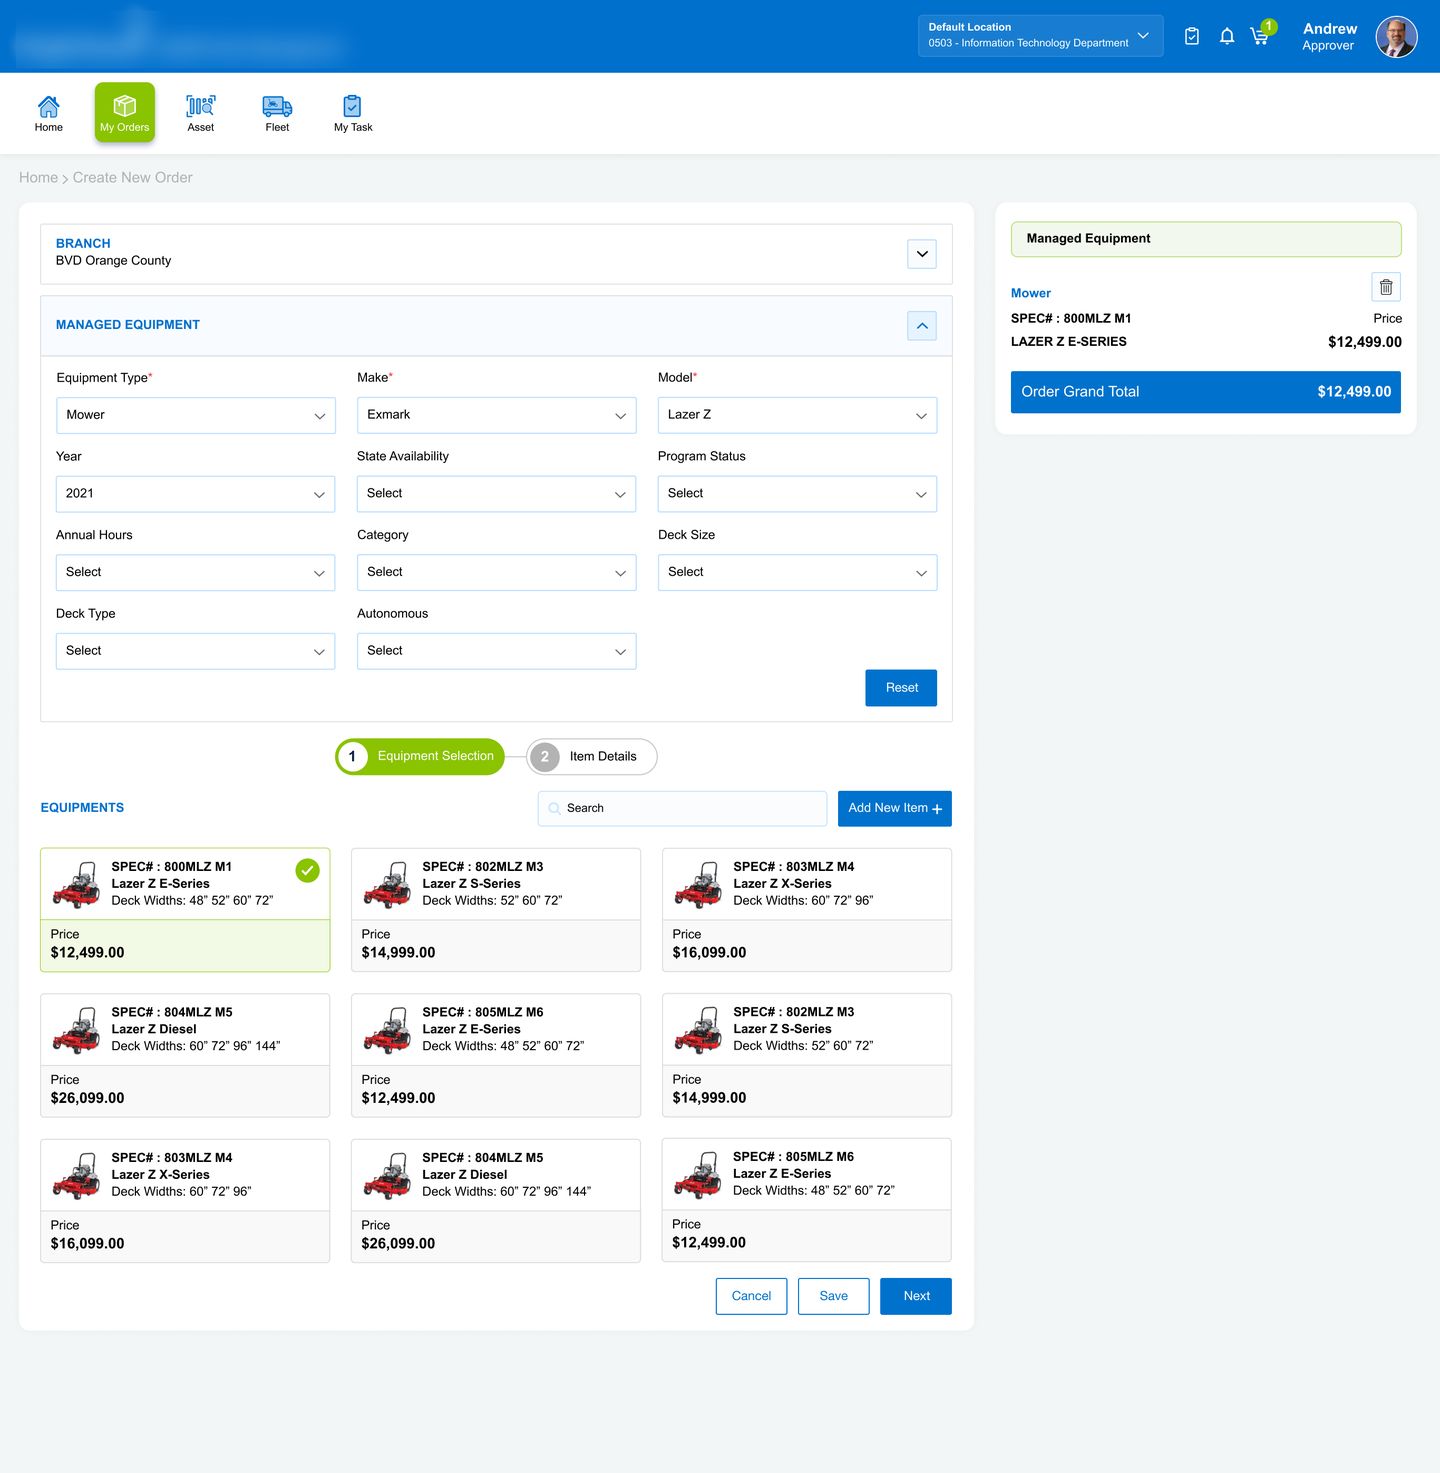Open the Program Status dropdown
The width and height of the screenshot is (1440, 1473).
click(x=798, y=494)
